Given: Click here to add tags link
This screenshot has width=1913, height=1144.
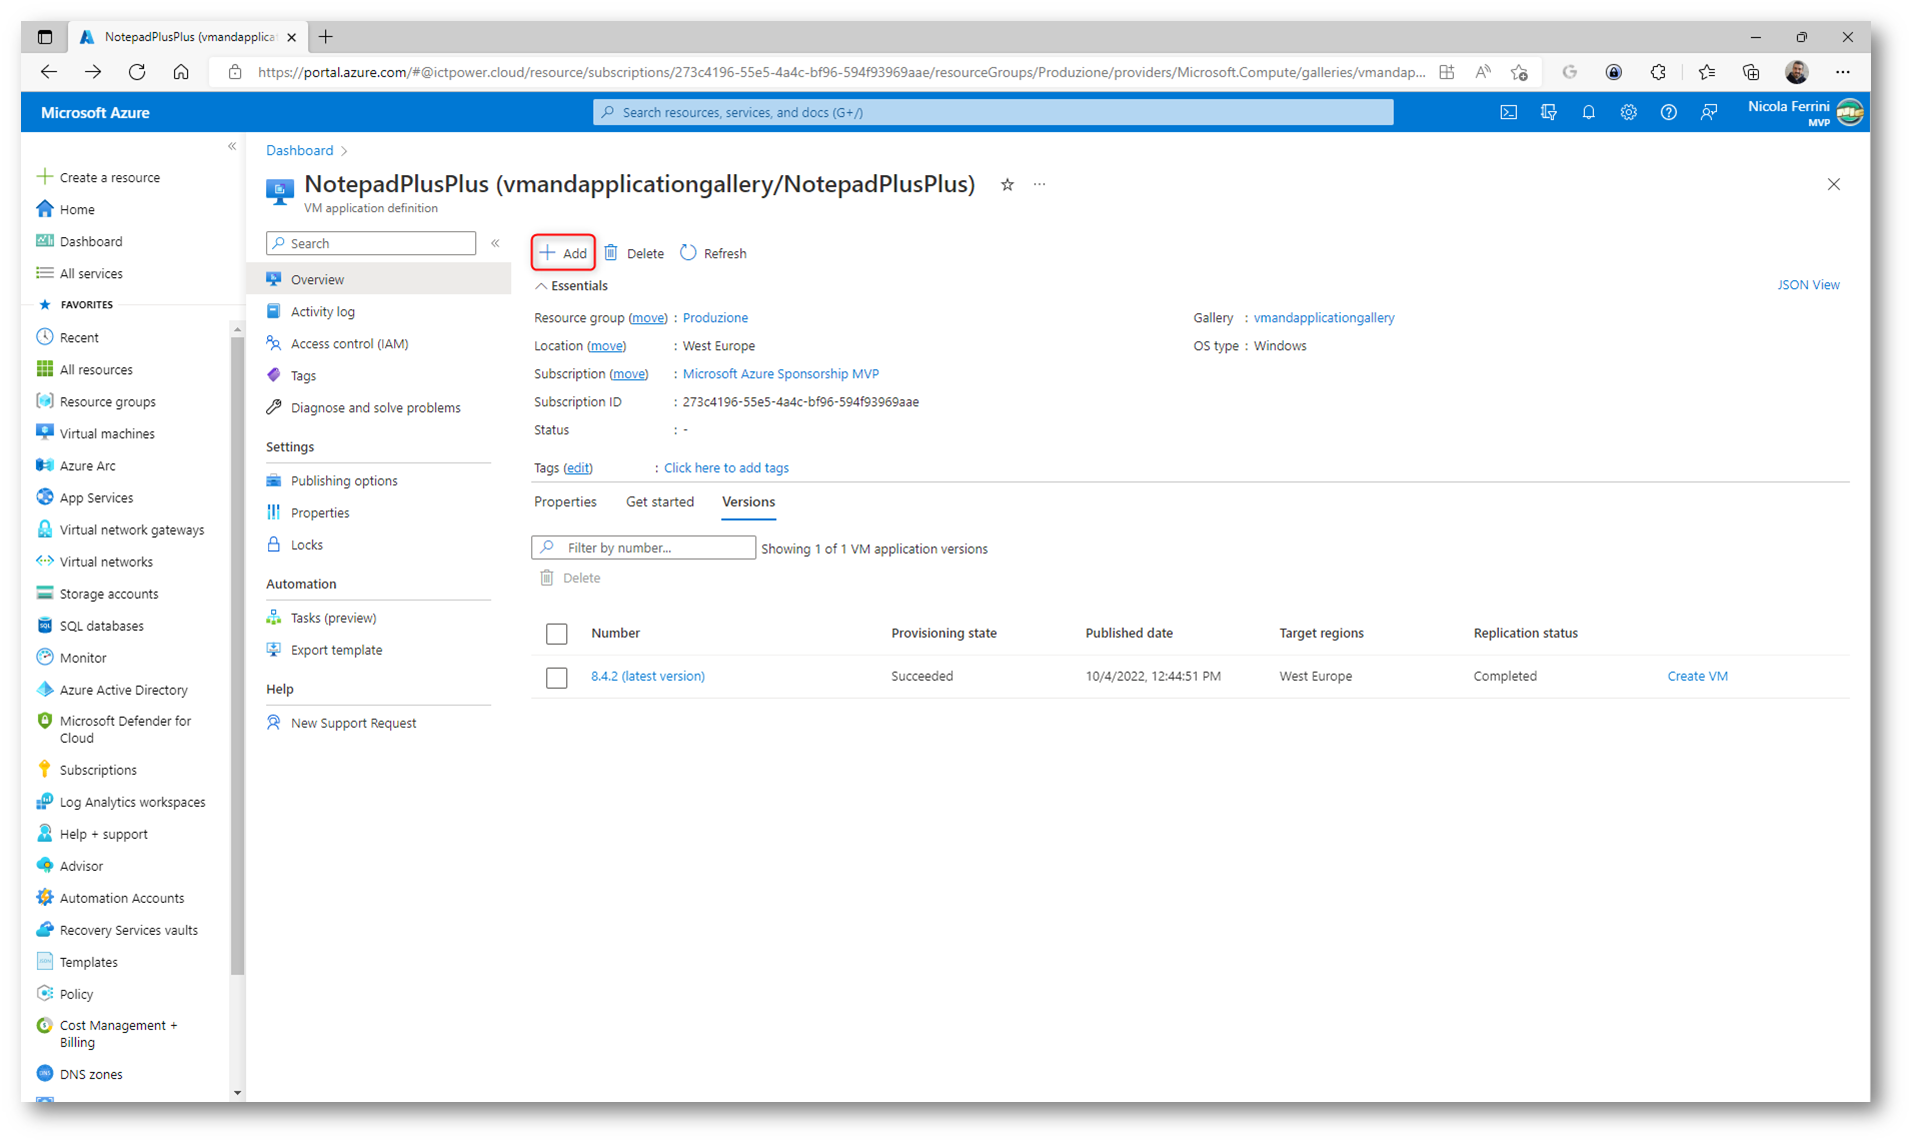Looking at the screenshot, I should pos(726,468).
